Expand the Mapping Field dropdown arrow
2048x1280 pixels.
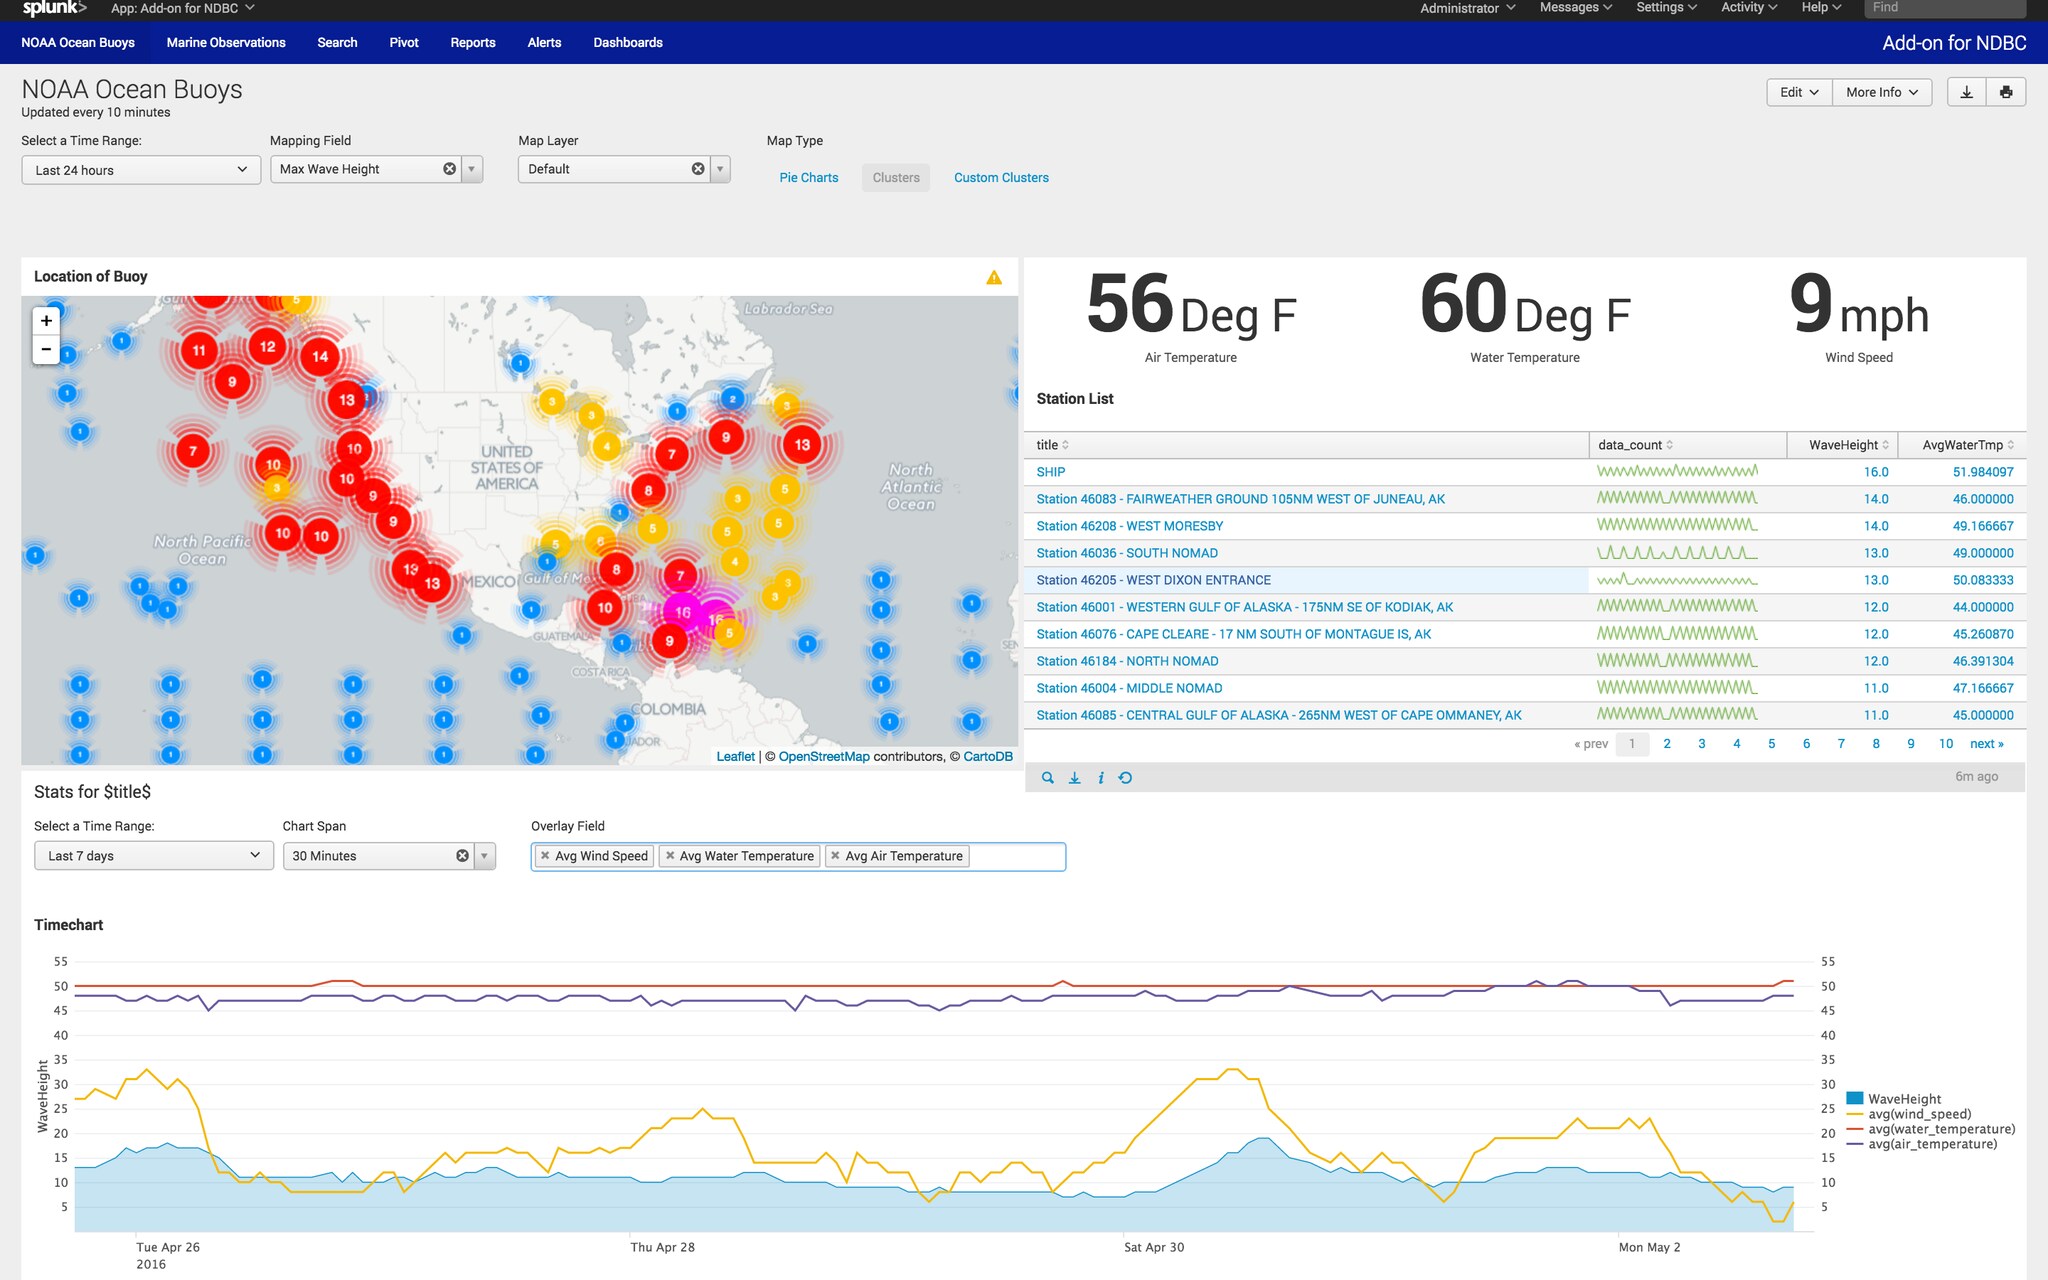pos(472,169)
